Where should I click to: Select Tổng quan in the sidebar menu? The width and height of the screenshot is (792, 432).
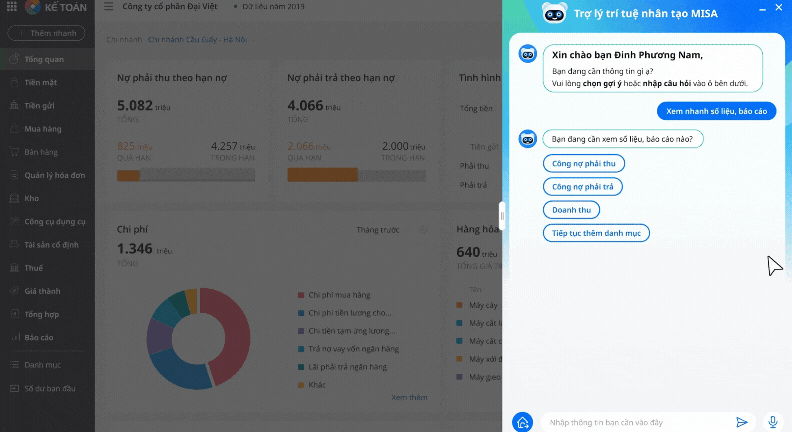[x=44, y=59]
